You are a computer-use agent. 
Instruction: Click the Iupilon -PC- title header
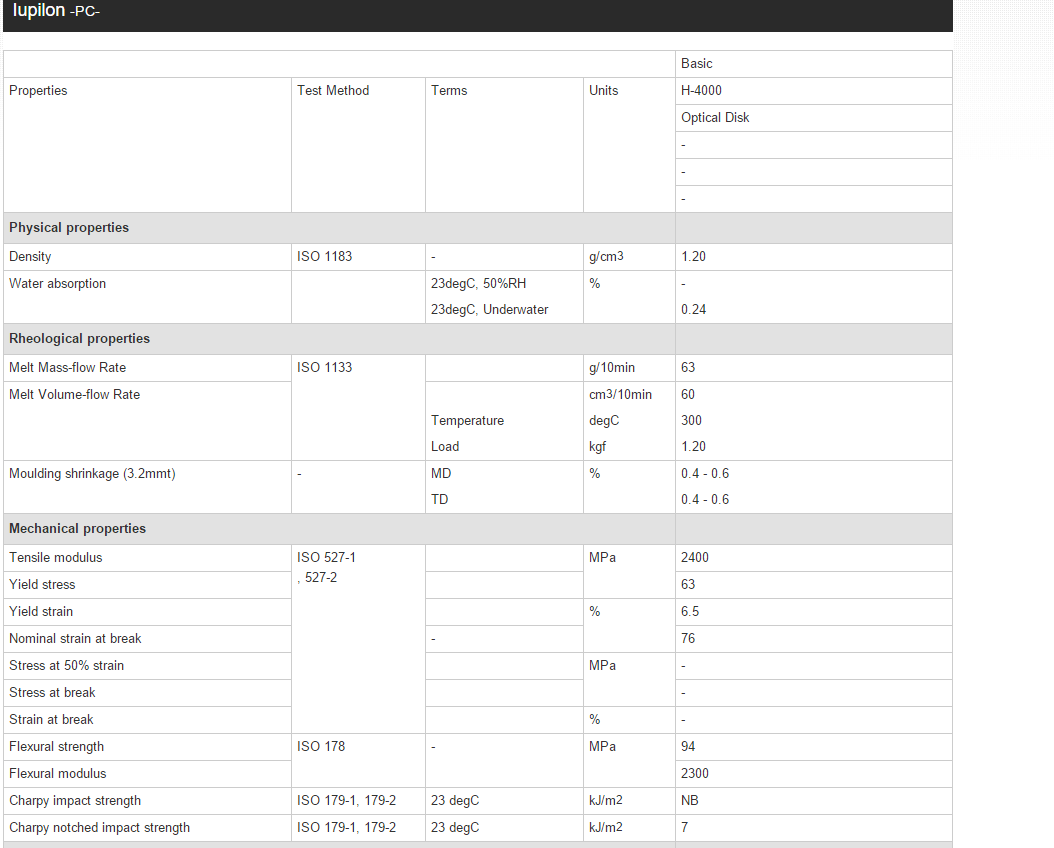56,11
